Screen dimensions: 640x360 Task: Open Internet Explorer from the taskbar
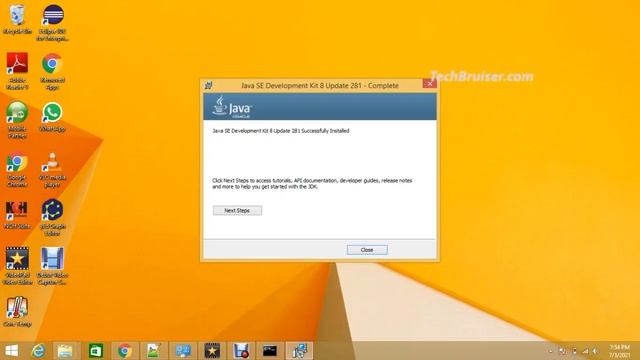point(38,351)
